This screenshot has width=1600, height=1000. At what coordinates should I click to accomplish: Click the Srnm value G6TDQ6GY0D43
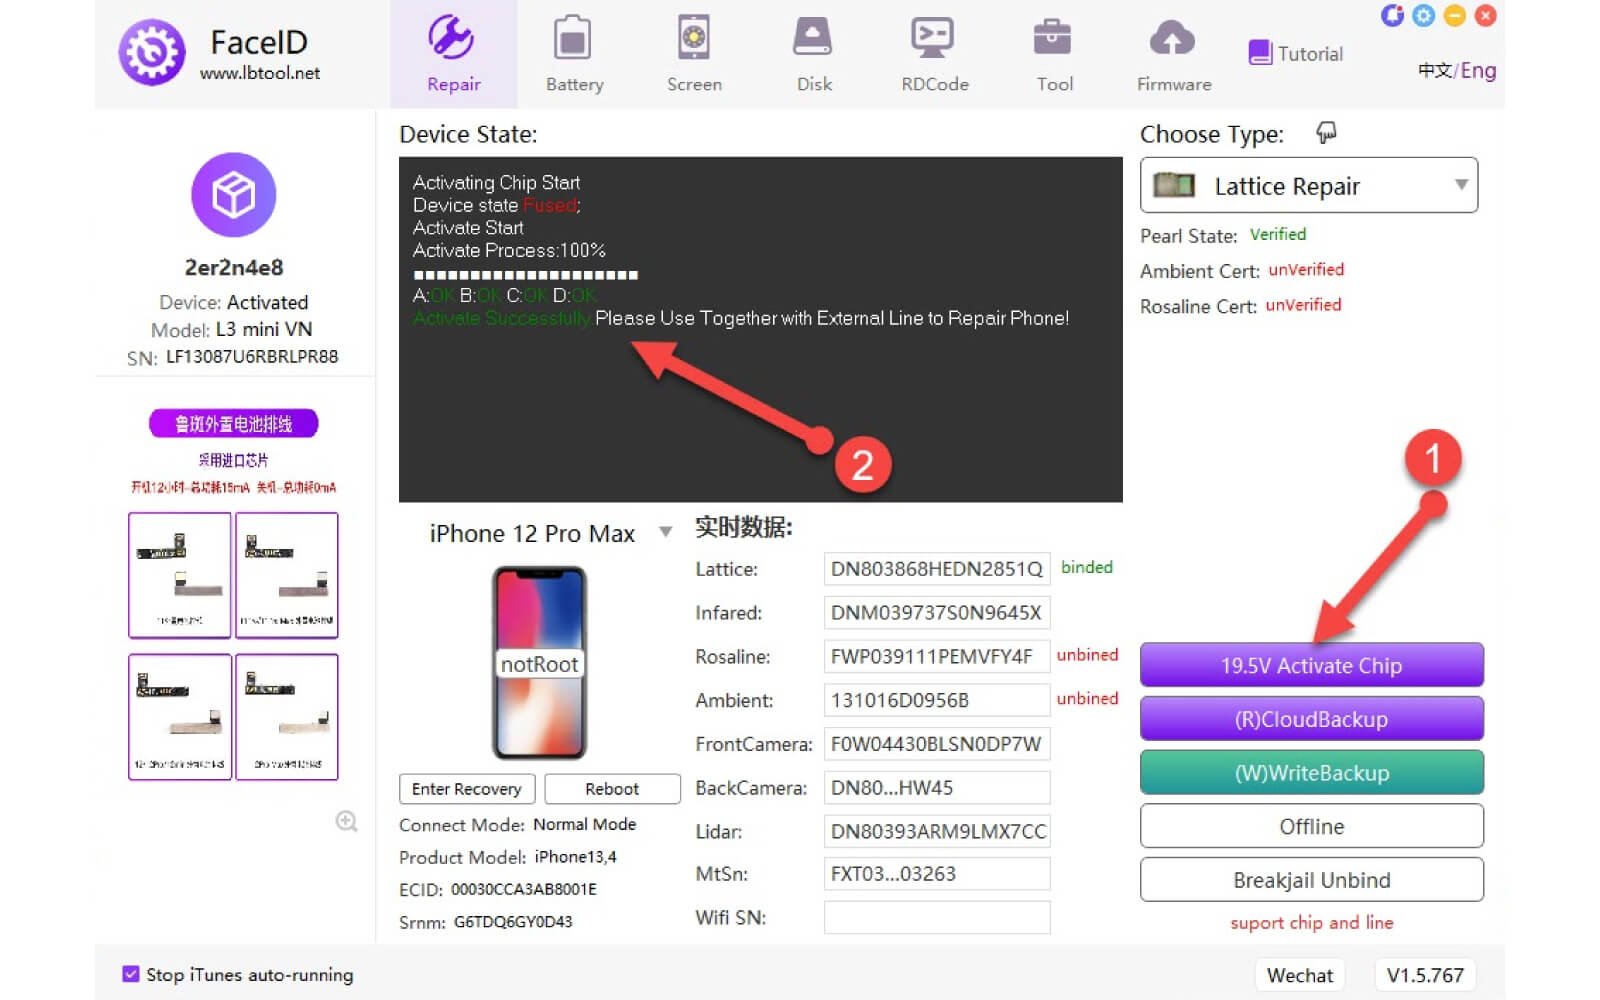(513, 922)
